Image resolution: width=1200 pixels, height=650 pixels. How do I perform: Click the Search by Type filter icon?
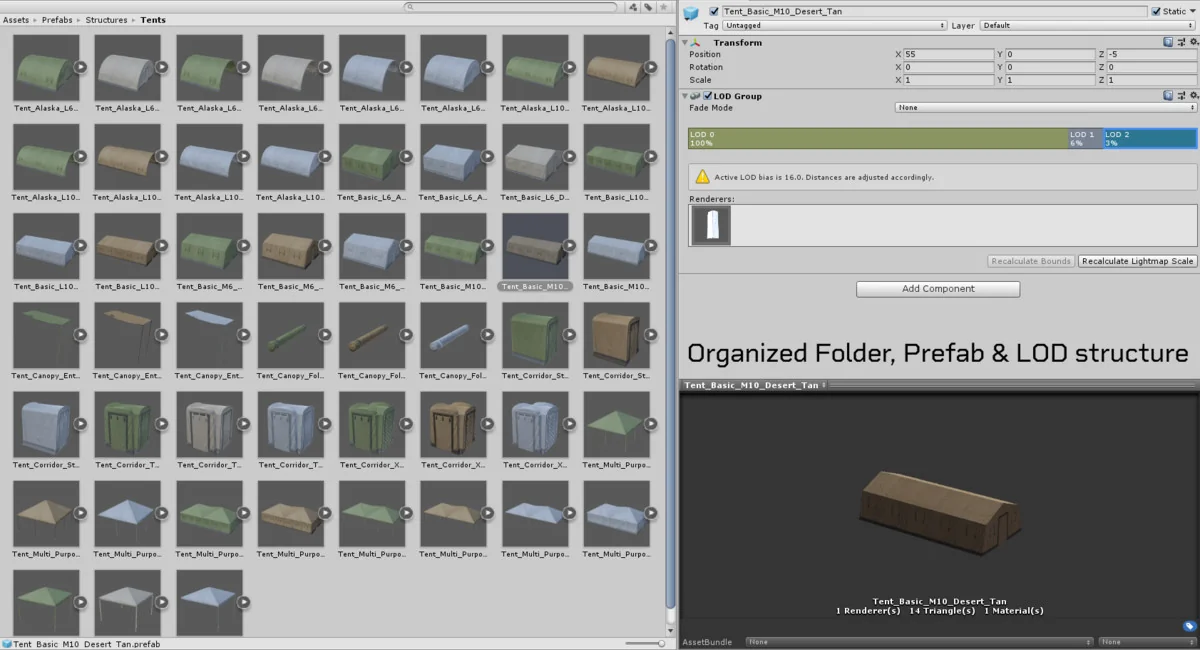coord(632,7)
